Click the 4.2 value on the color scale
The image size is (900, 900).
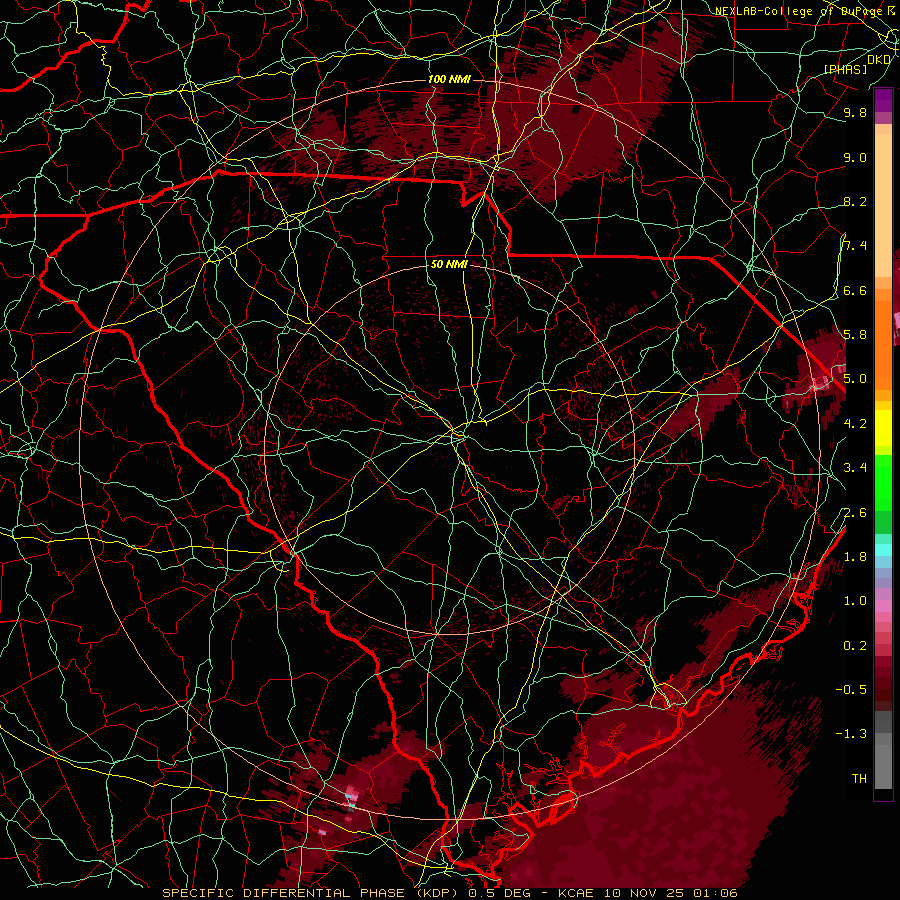pos(855,423)
